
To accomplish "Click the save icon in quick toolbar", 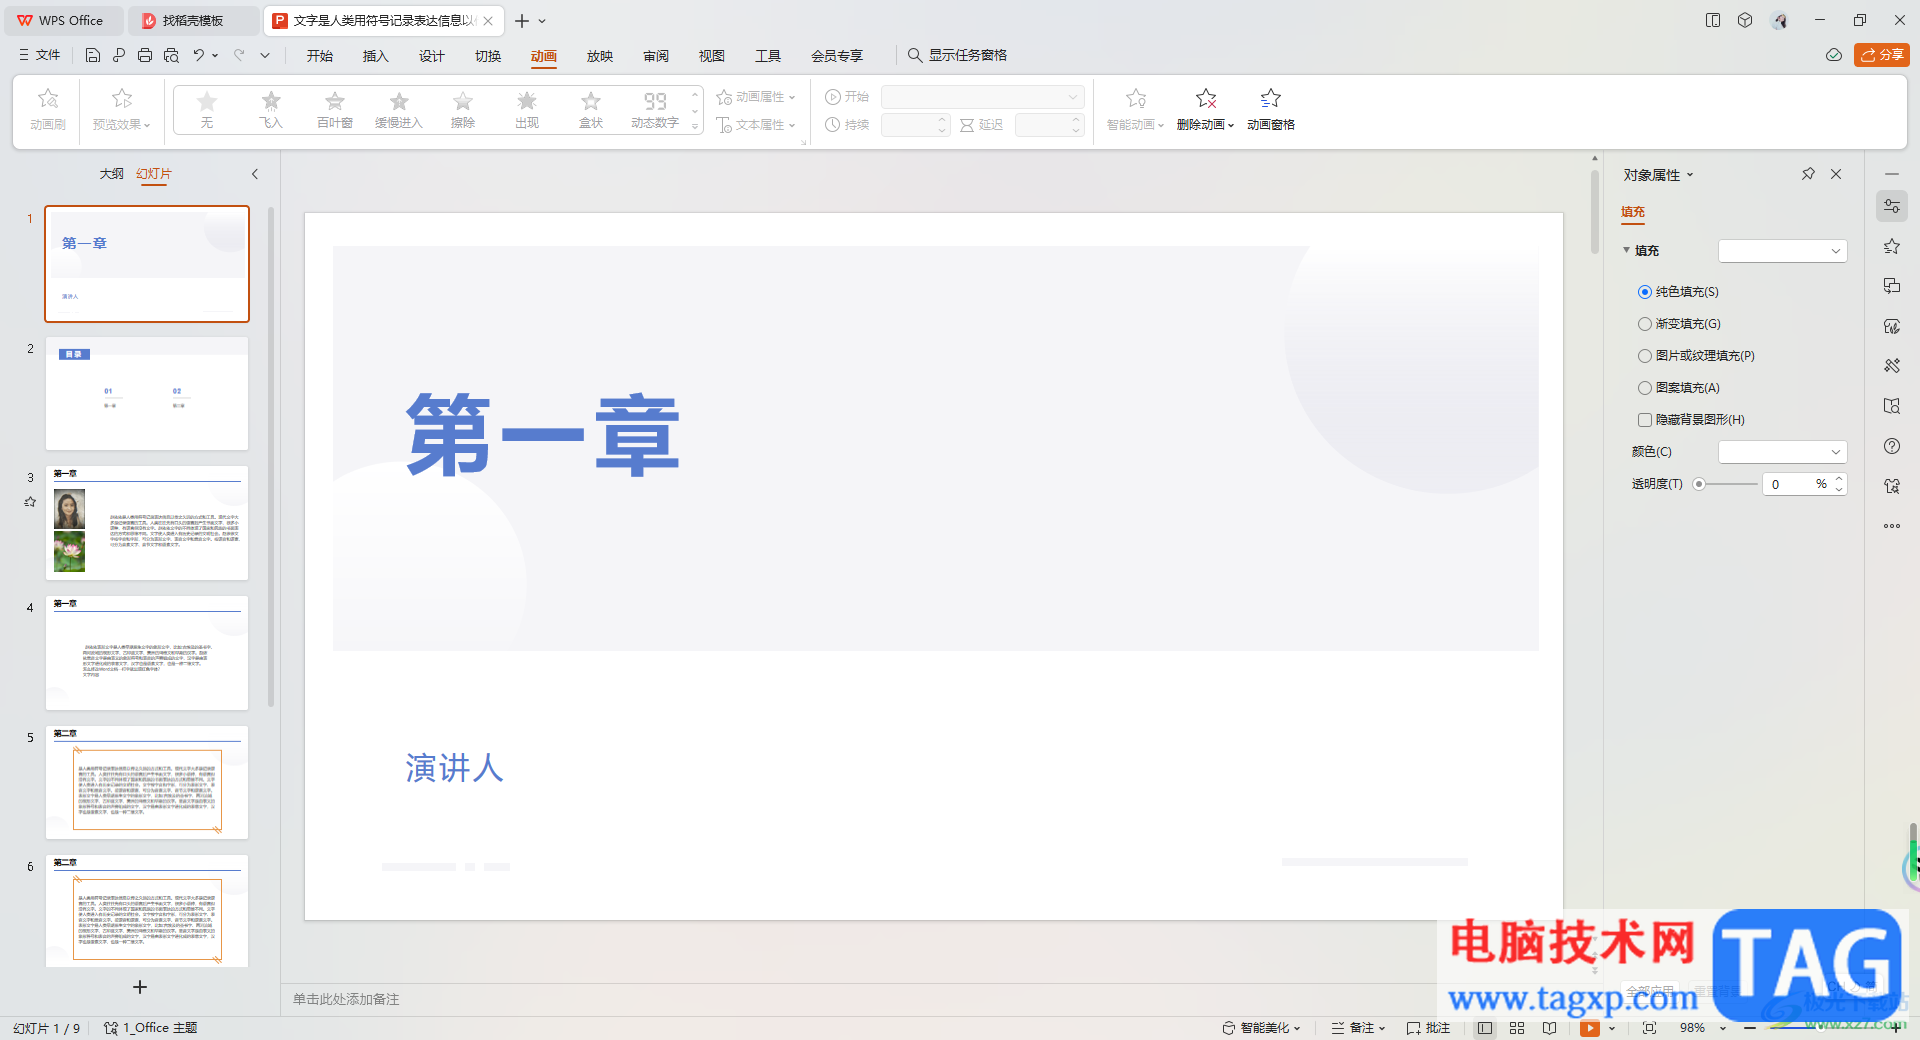I will coord(93,56).
